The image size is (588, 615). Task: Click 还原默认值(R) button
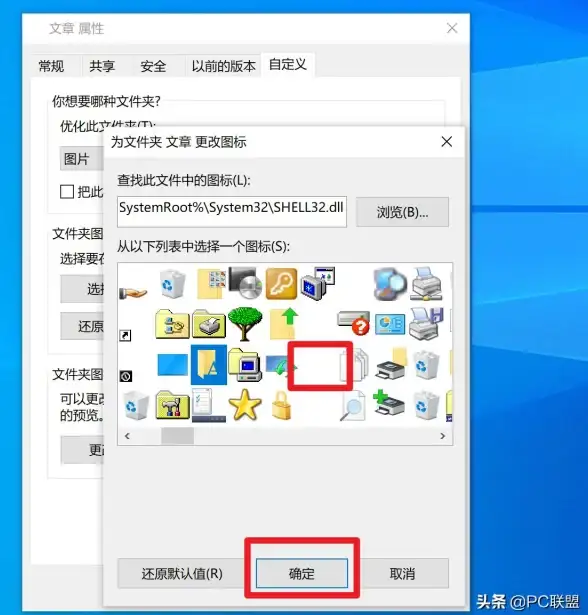(182, 574)
